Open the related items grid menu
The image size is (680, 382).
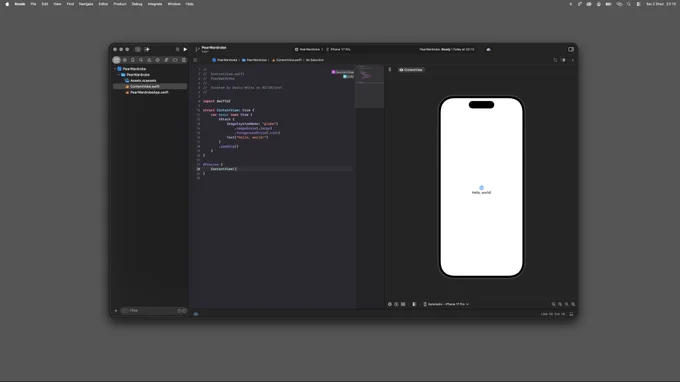195,60
